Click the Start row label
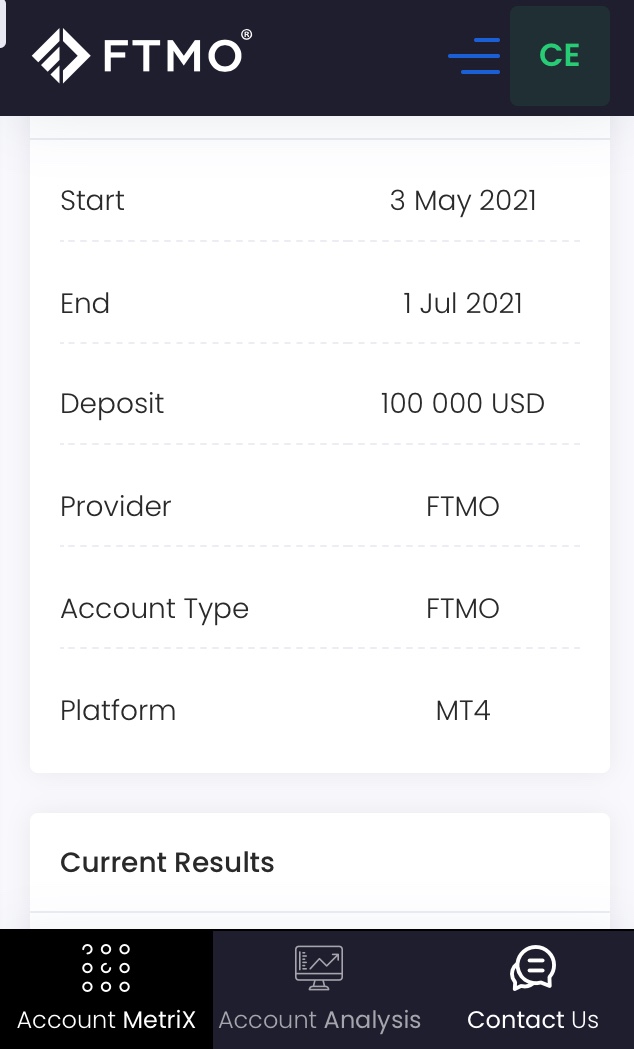634x1049 pixels. 92,201
